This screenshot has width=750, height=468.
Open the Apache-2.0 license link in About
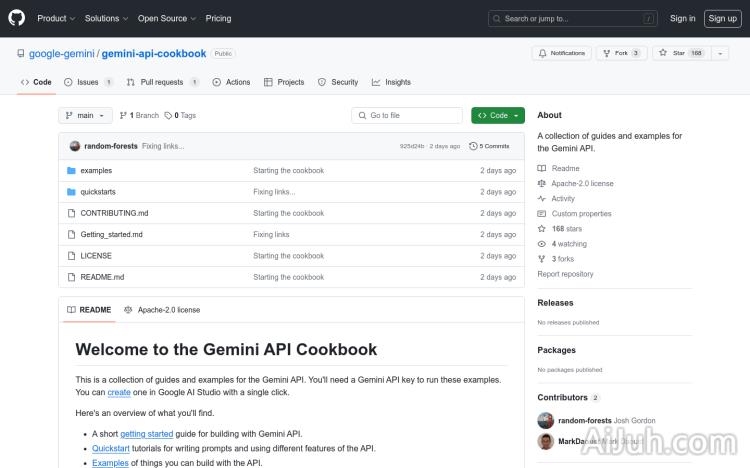pyautogui.click(x=575, y=184)
